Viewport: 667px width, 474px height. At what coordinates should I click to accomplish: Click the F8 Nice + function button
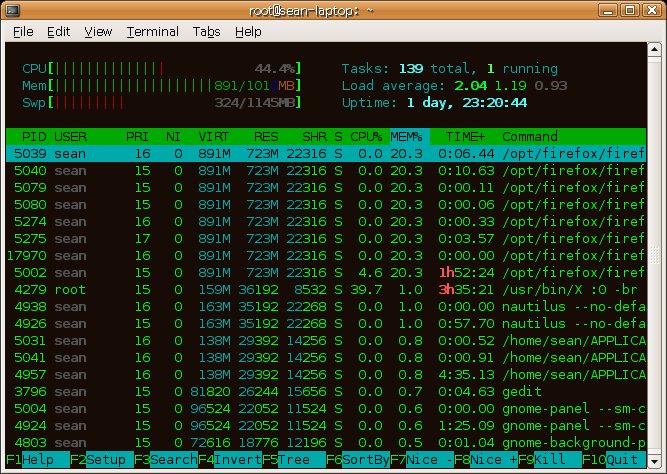click(x=486, y=460)
